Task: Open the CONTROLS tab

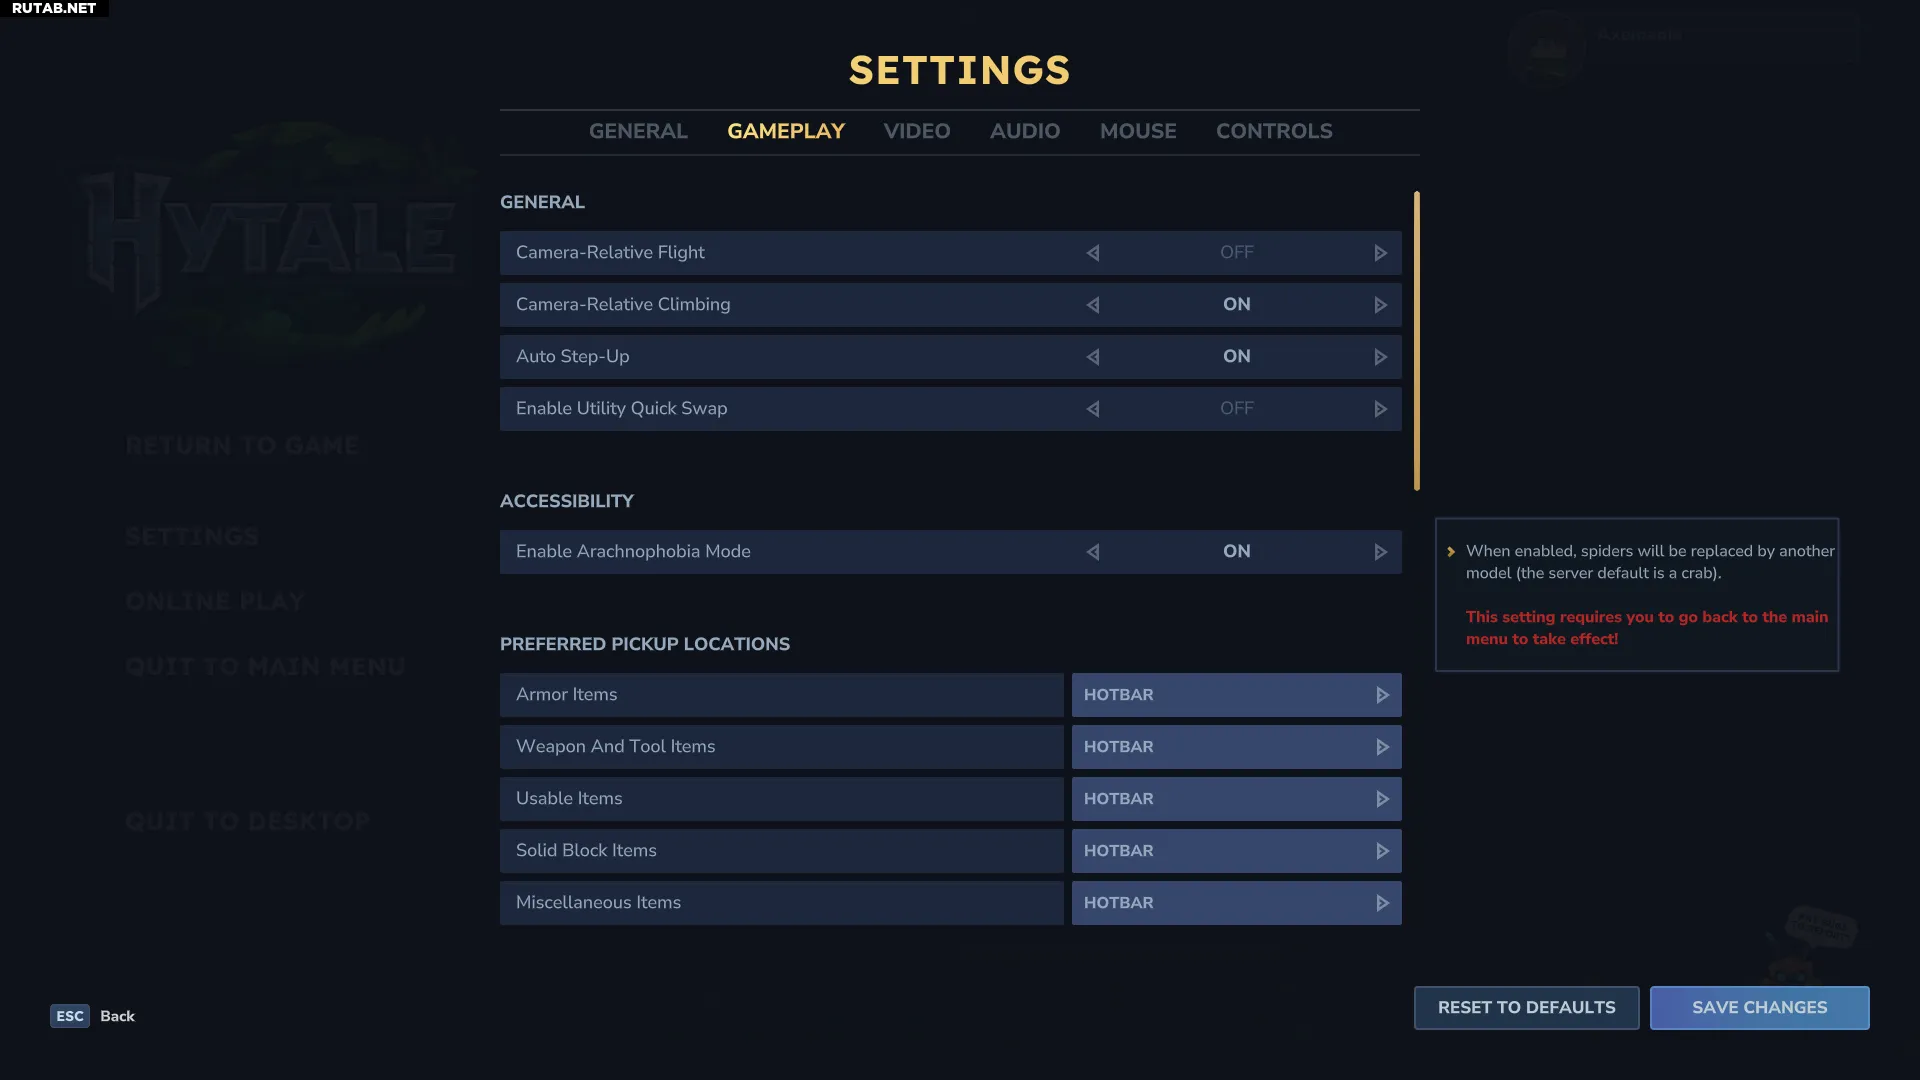Action: pyautogui.click(x=1273, y=131)
